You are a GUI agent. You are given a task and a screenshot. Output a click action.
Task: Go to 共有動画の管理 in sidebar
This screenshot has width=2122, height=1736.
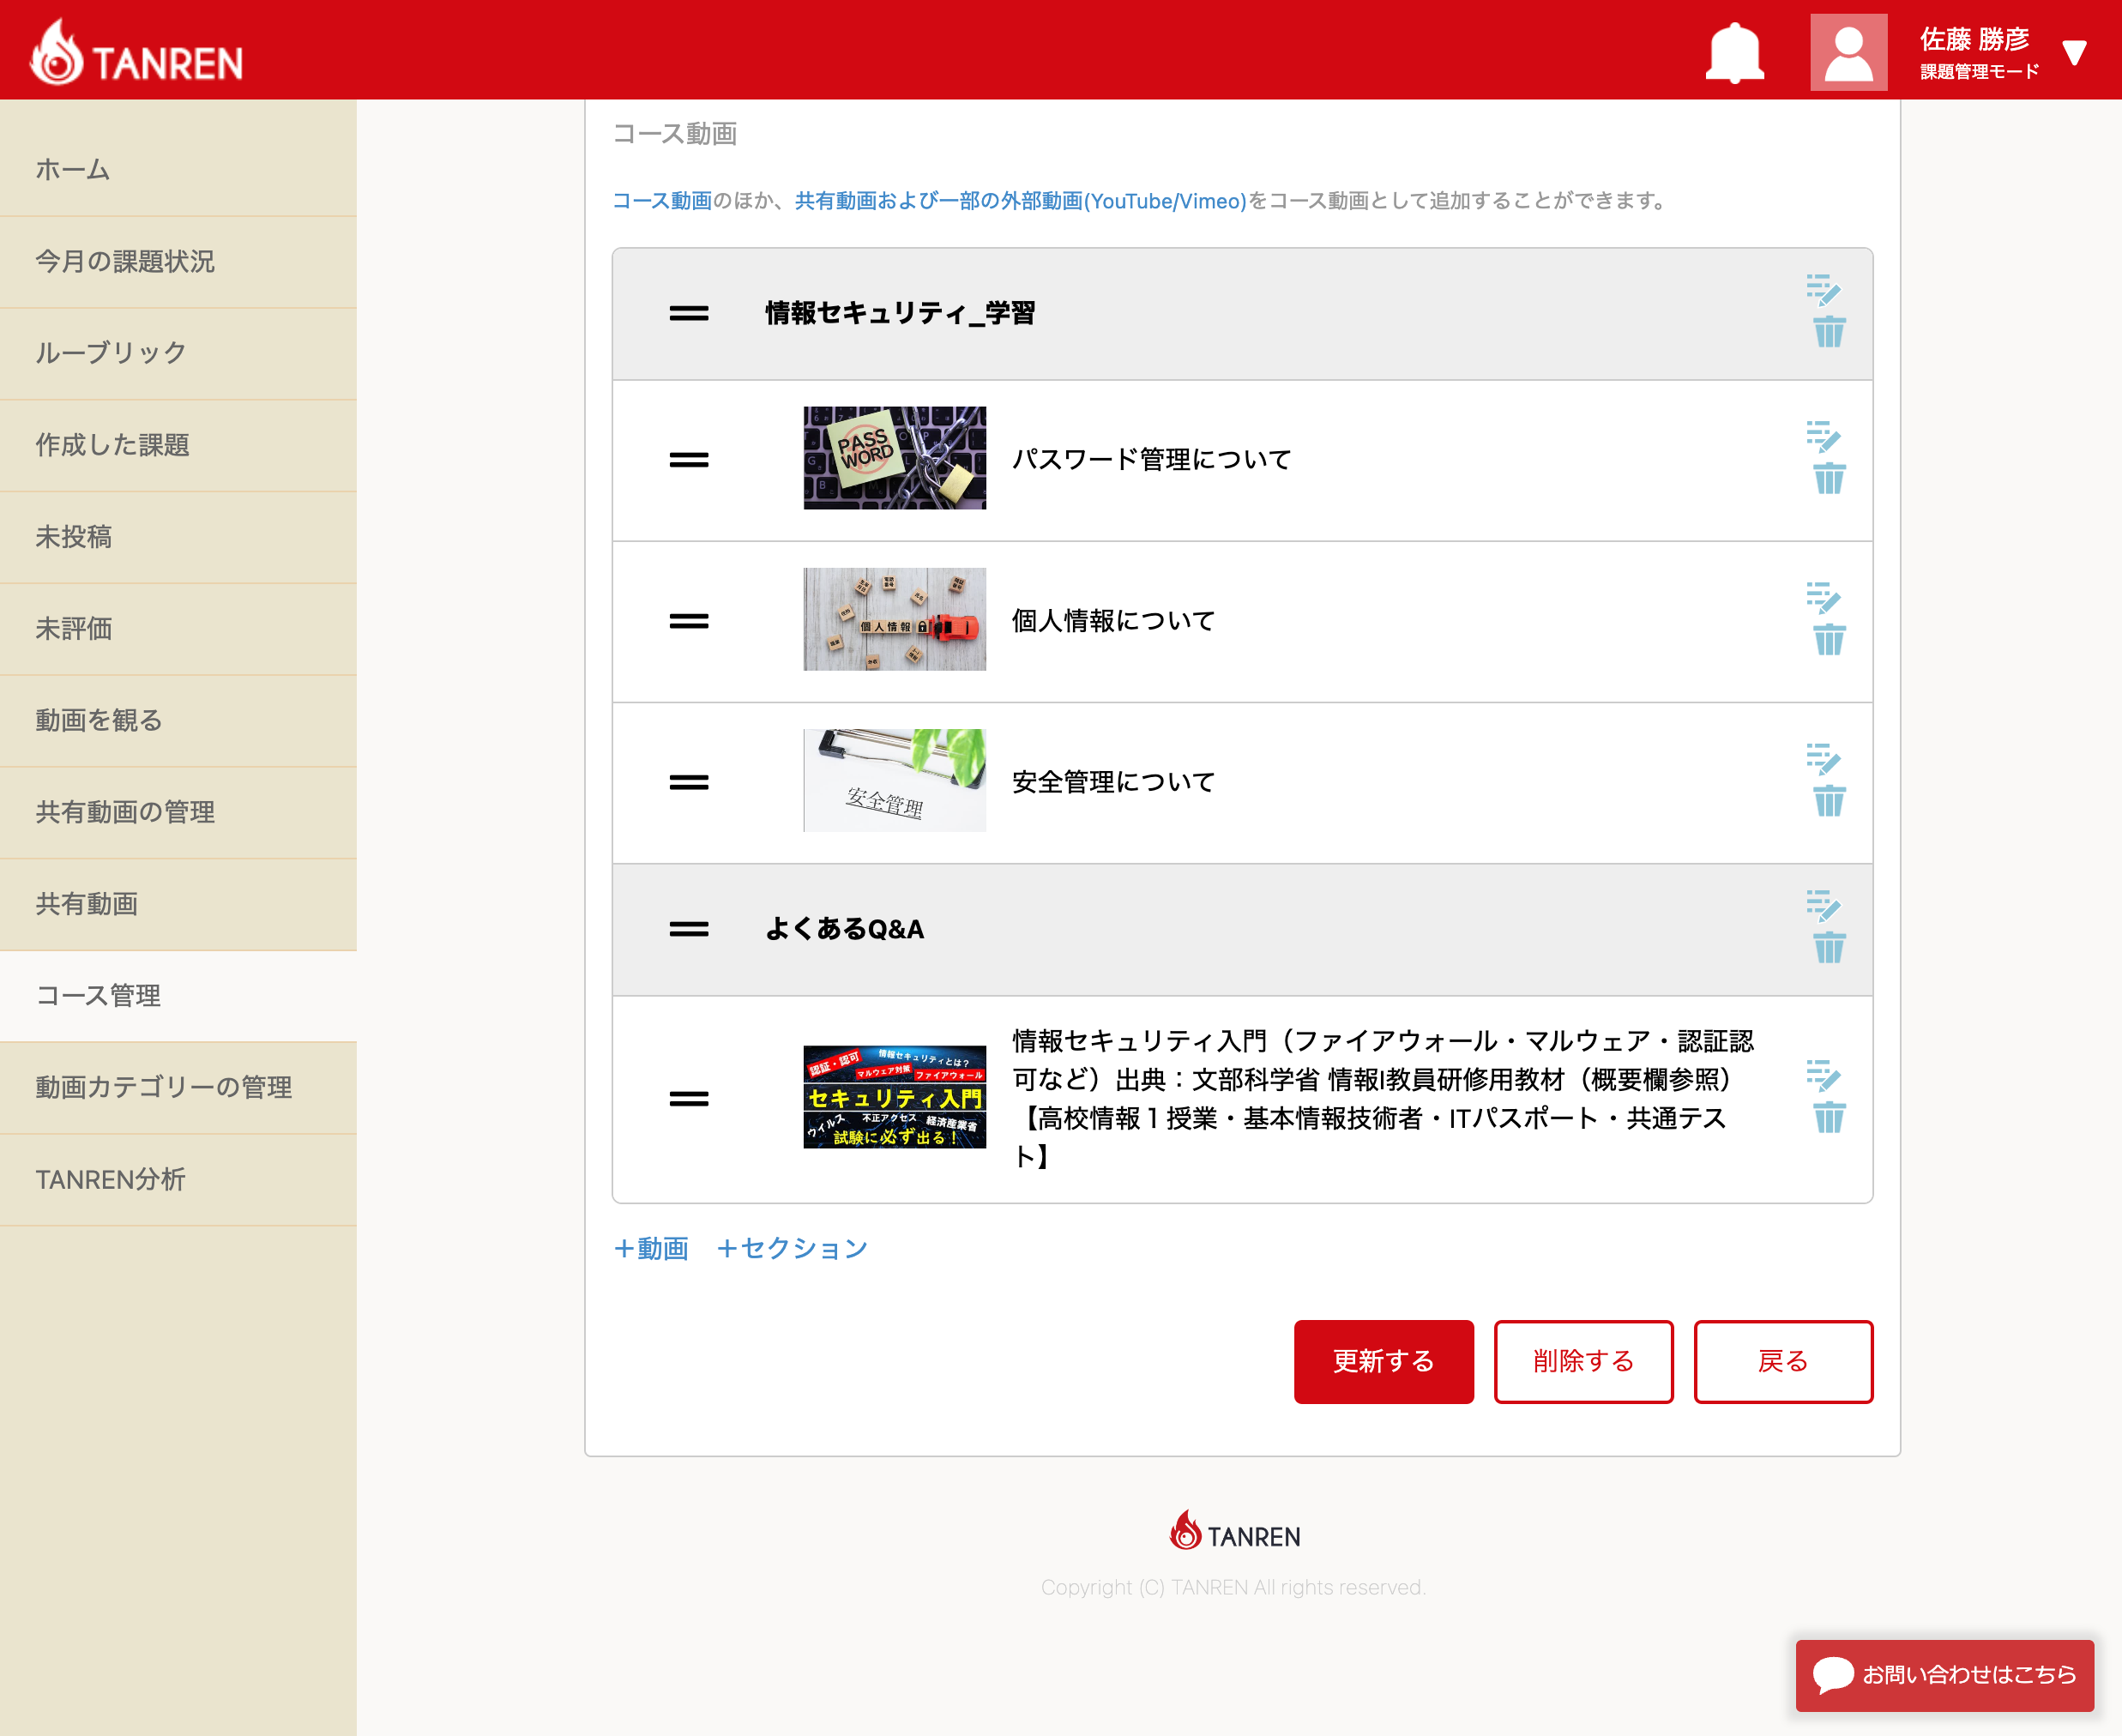(125, 812)
